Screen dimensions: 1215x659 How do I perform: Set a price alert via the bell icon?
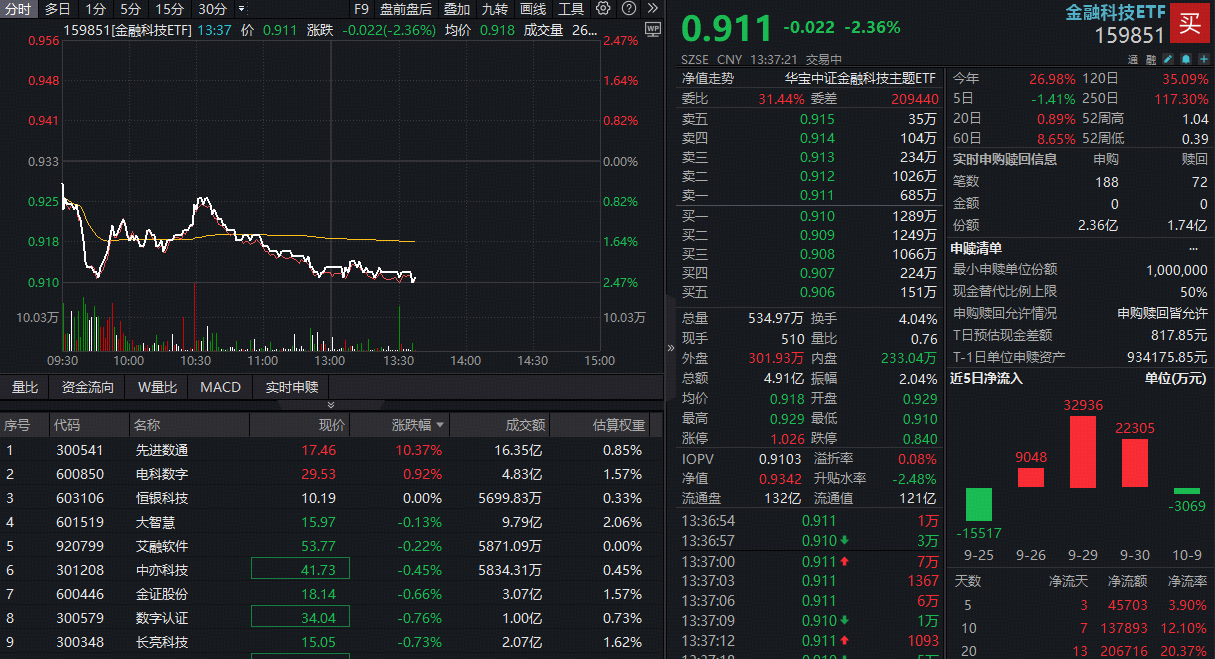click(1186, 60)
